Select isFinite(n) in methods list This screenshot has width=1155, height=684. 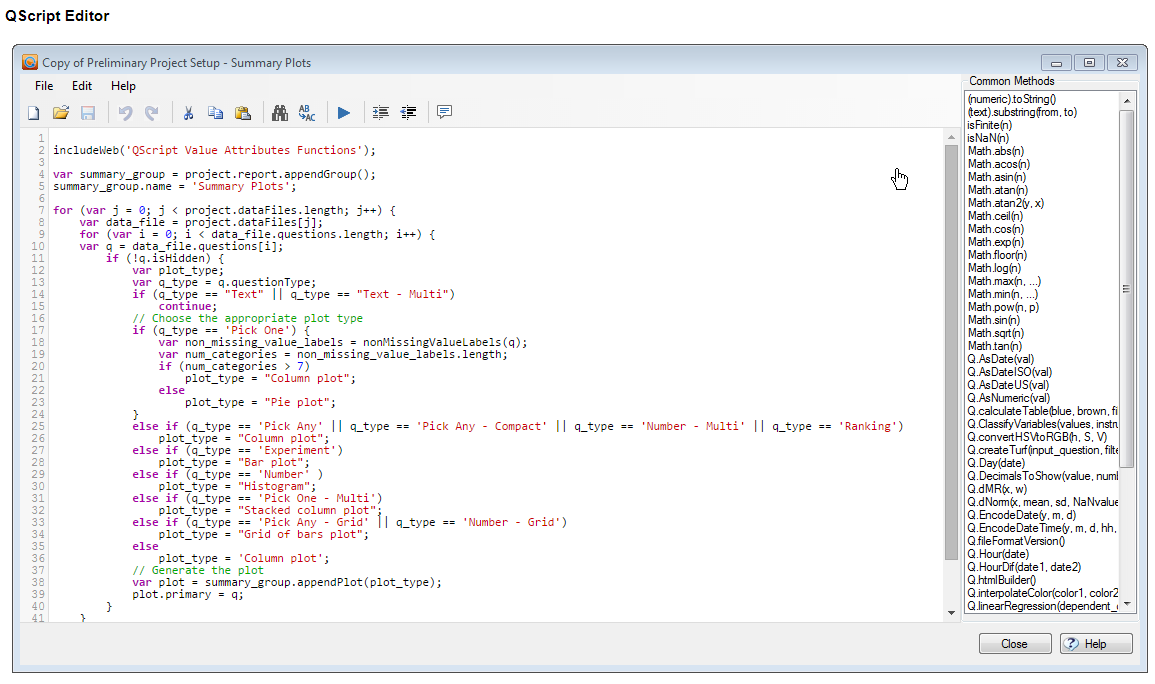pos(989,125)
